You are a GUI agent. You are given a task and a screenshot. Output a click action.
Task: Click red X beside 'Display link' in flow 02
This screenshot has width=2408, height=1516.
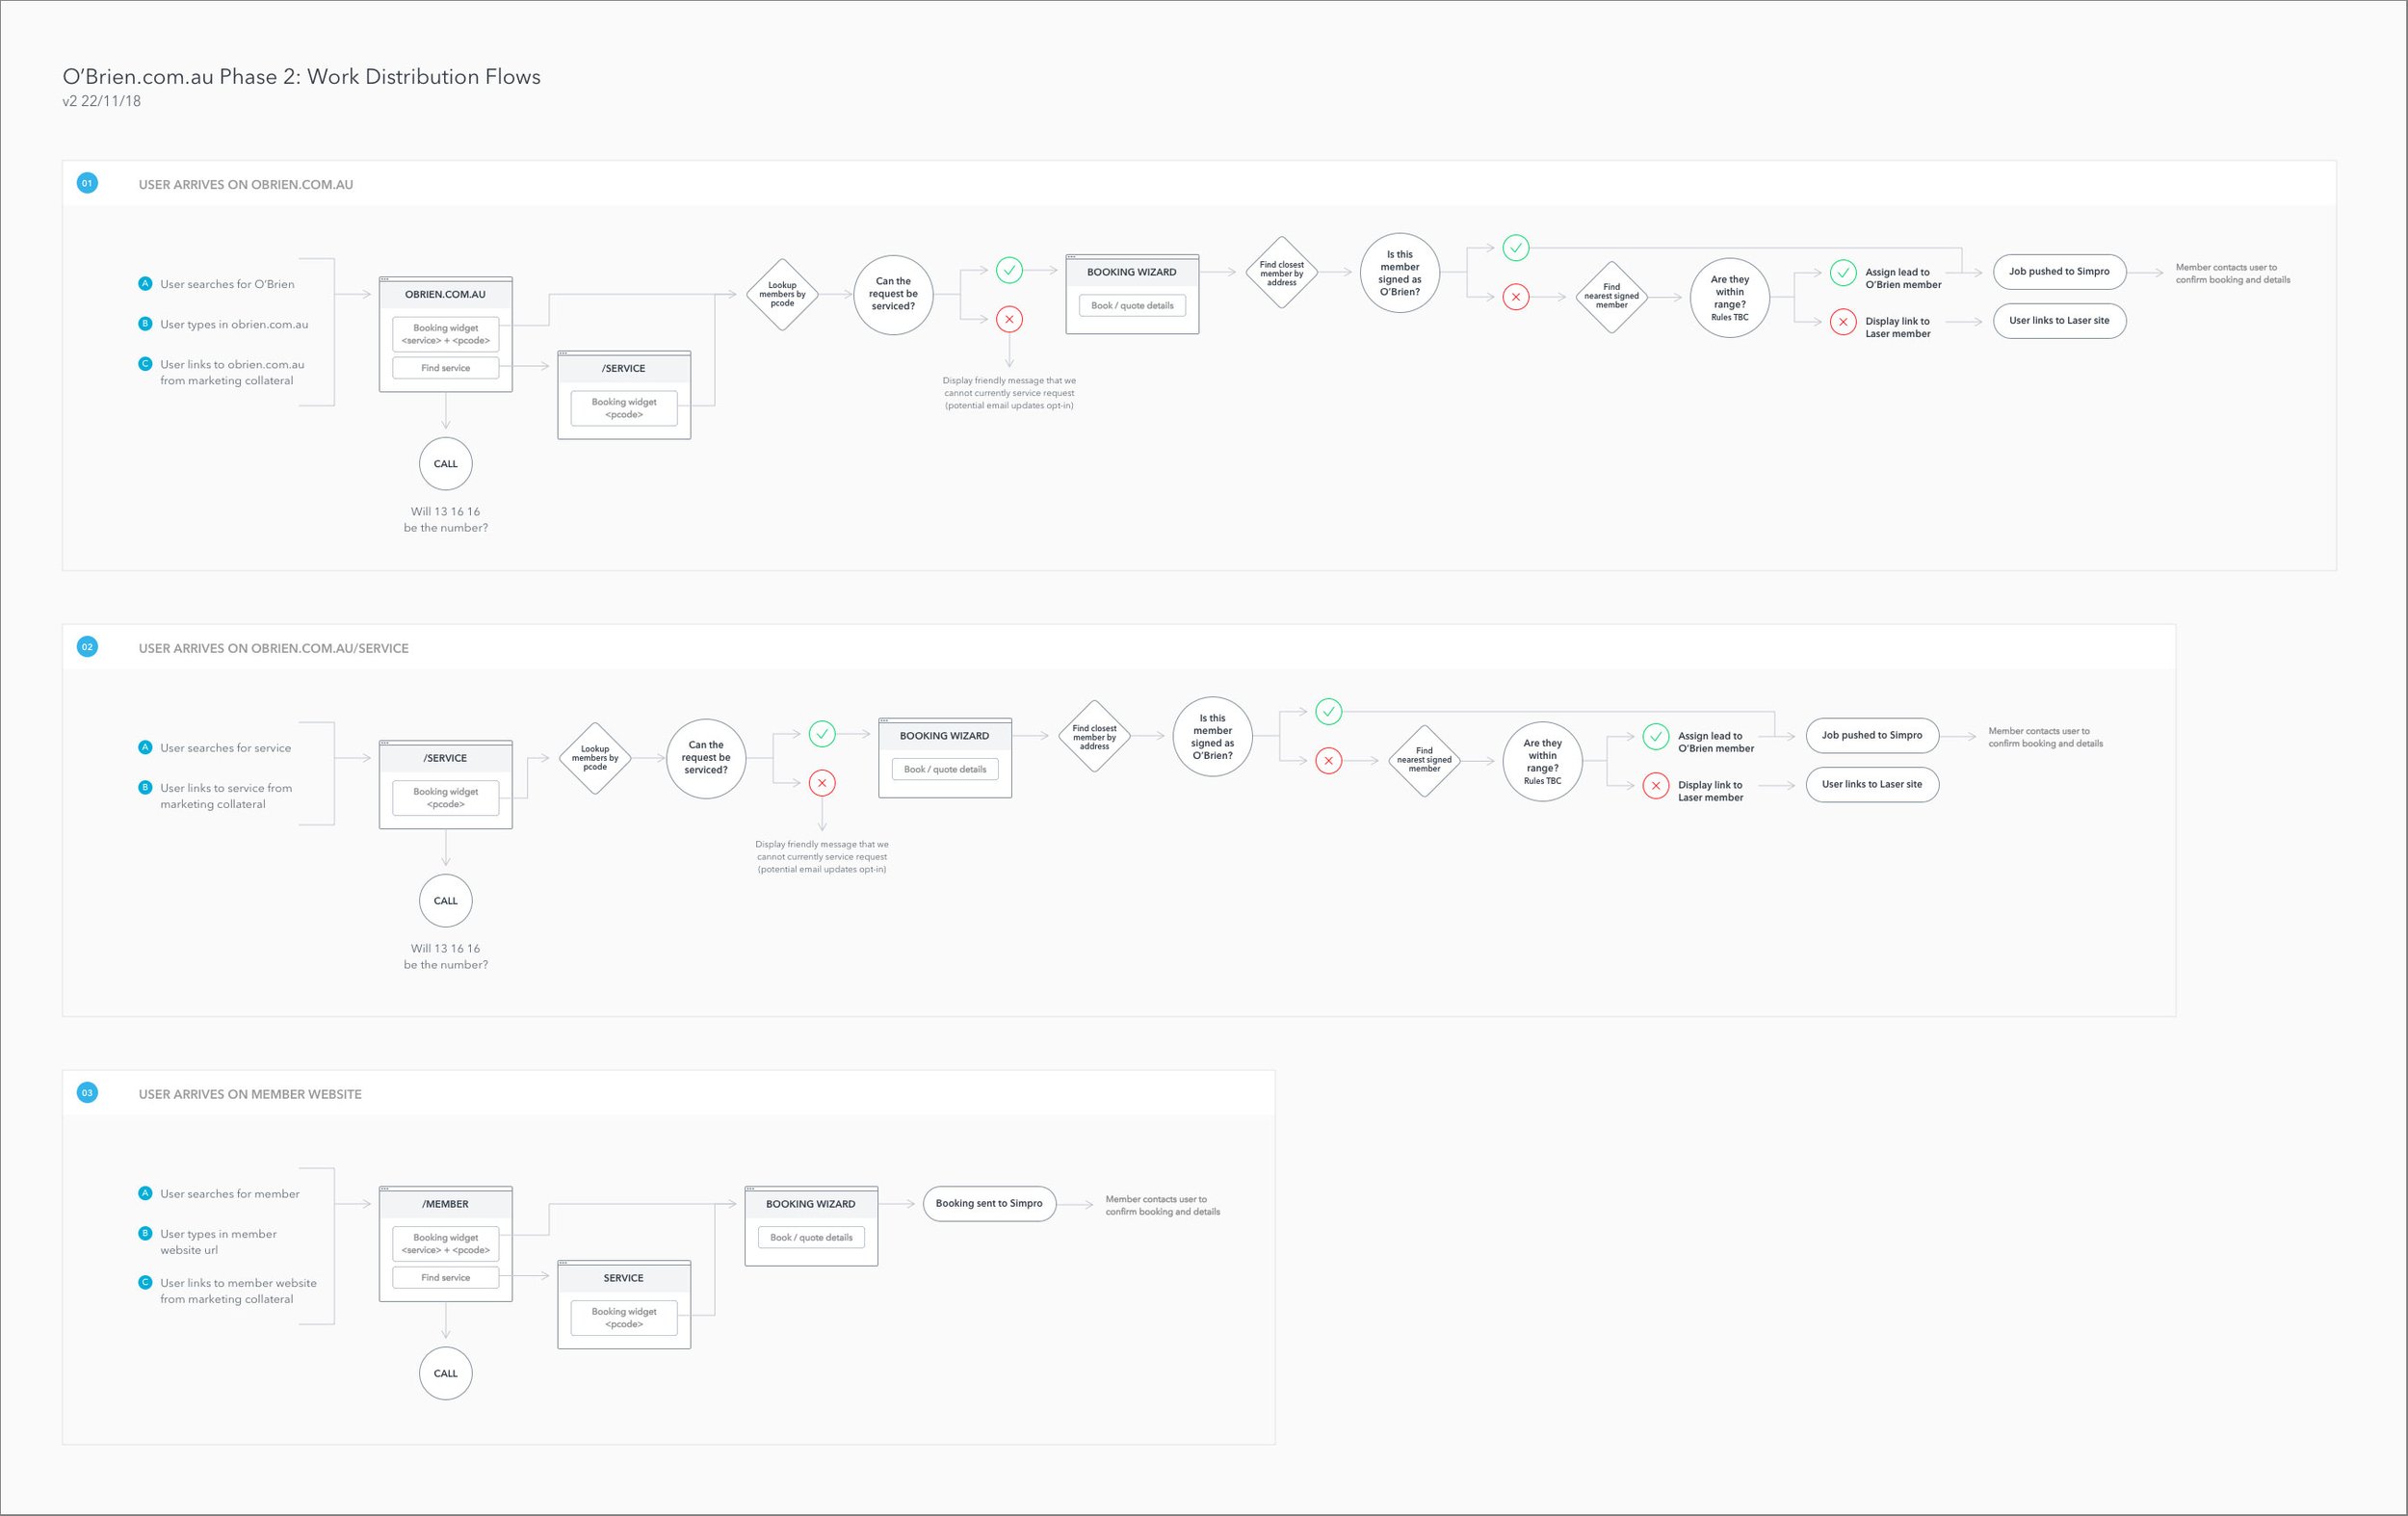tap(1655, 785)
